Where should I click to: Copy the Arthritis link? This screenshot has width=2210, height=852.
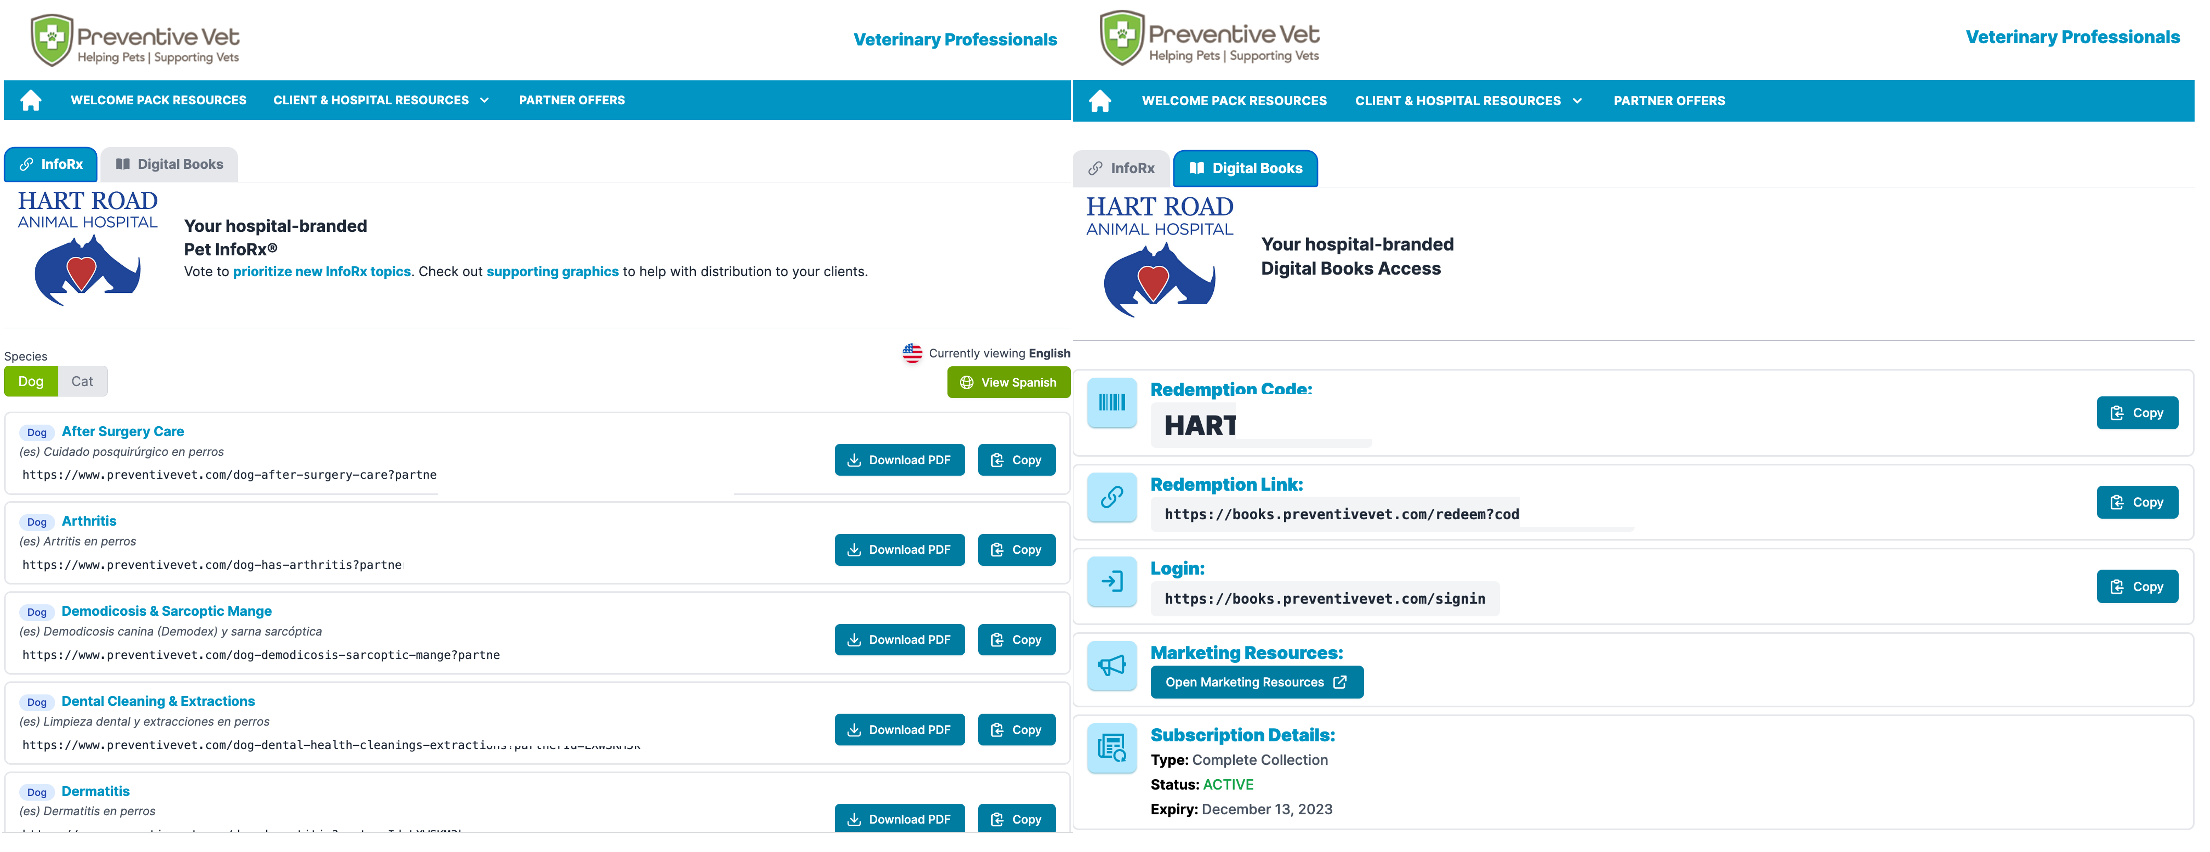[x=1016, y=550]
